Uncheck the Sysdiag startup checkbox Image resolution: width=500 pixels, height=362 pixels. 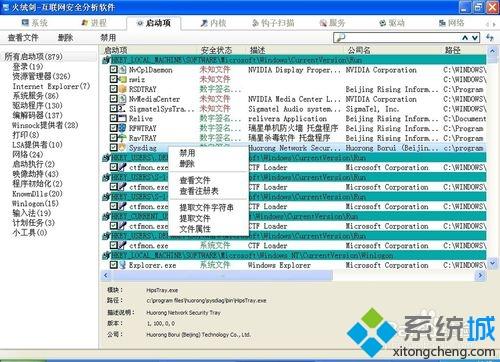[x=114, y=147]
